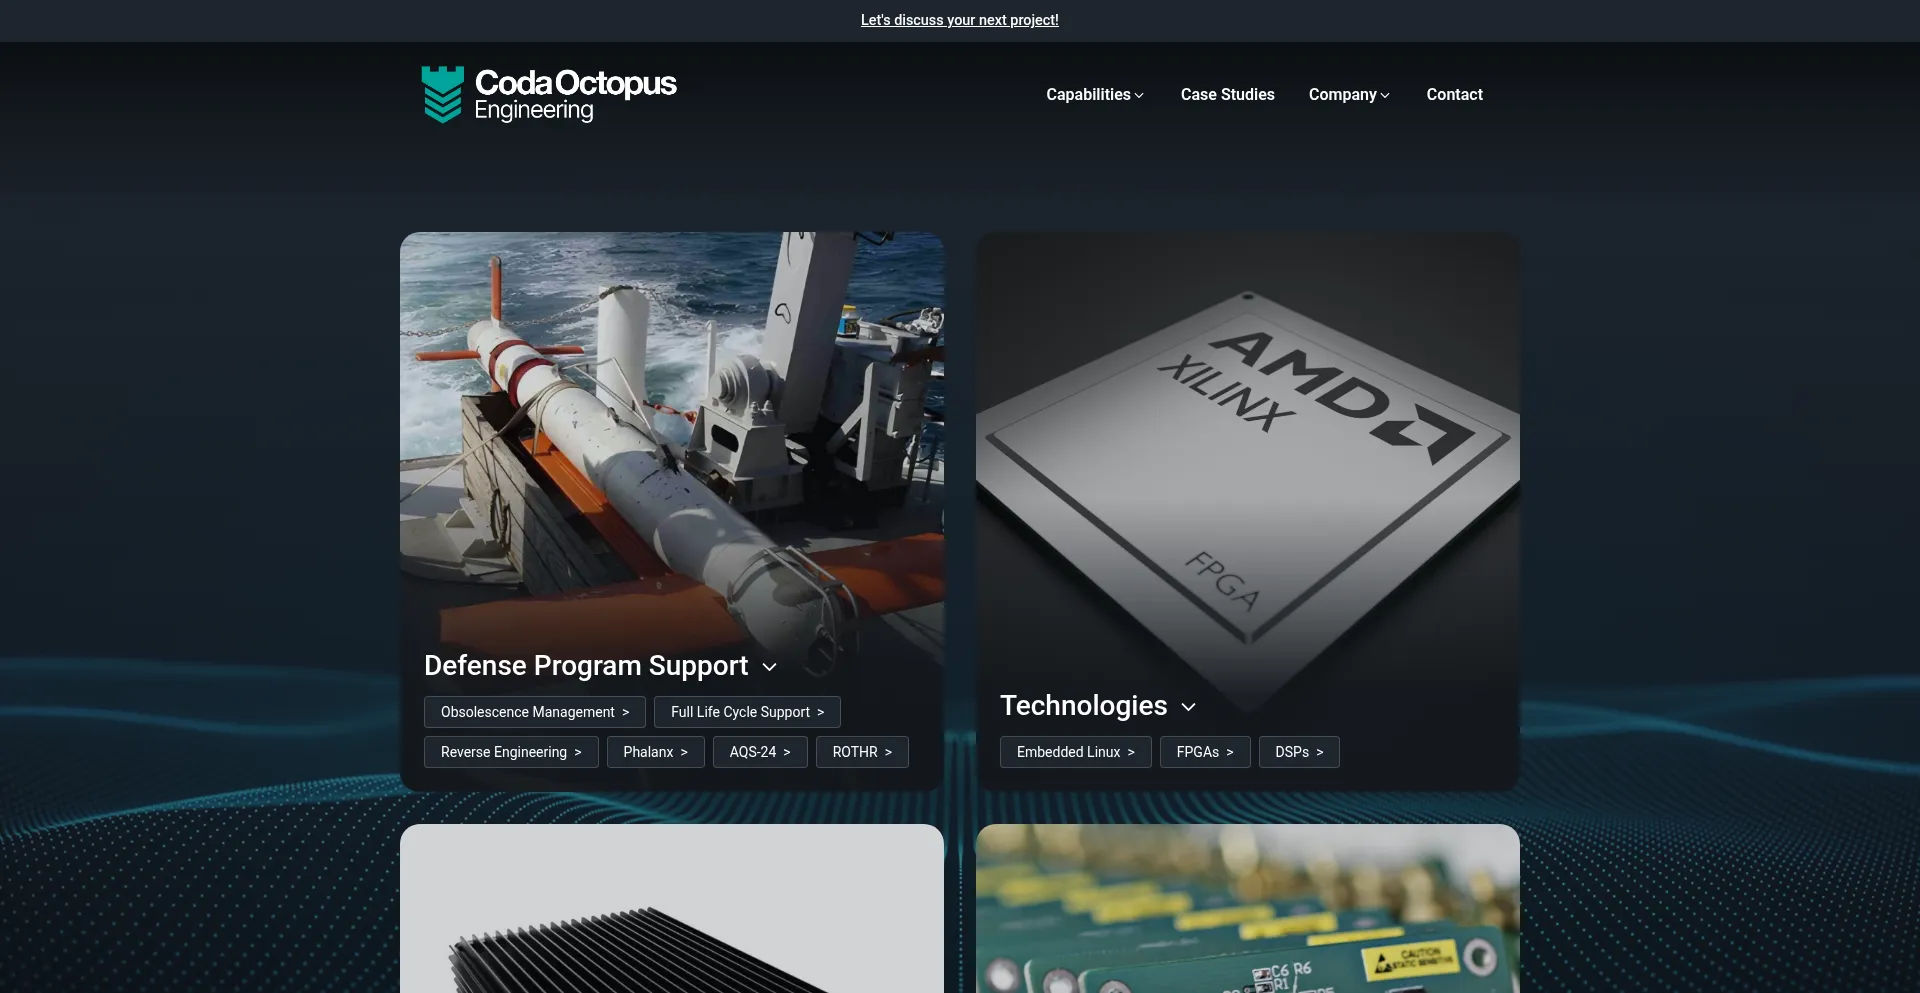Viewport: 1920px width, 993px height.
Task: Select the ROTHR program button
Action: pyautogui.click(x=861, y=752)
